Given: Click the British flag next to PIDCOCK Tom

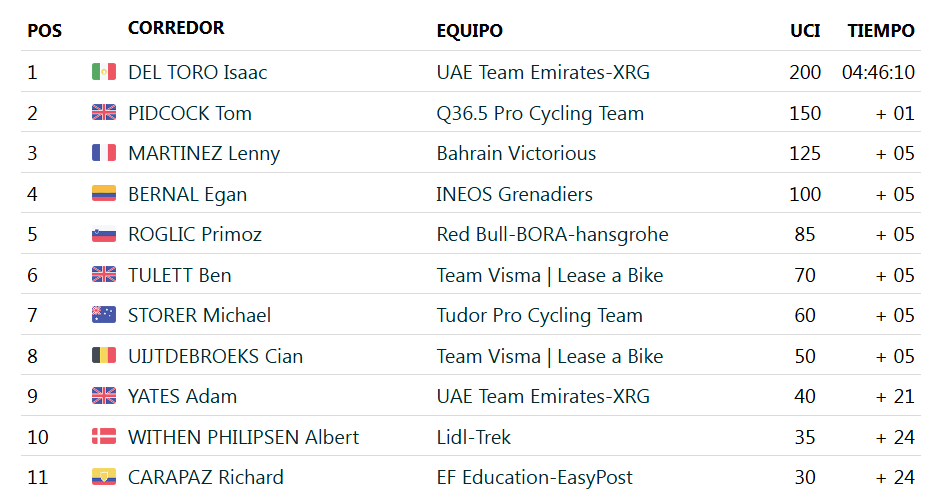Looking at the screenshot, I should click(x=103, y=113).
